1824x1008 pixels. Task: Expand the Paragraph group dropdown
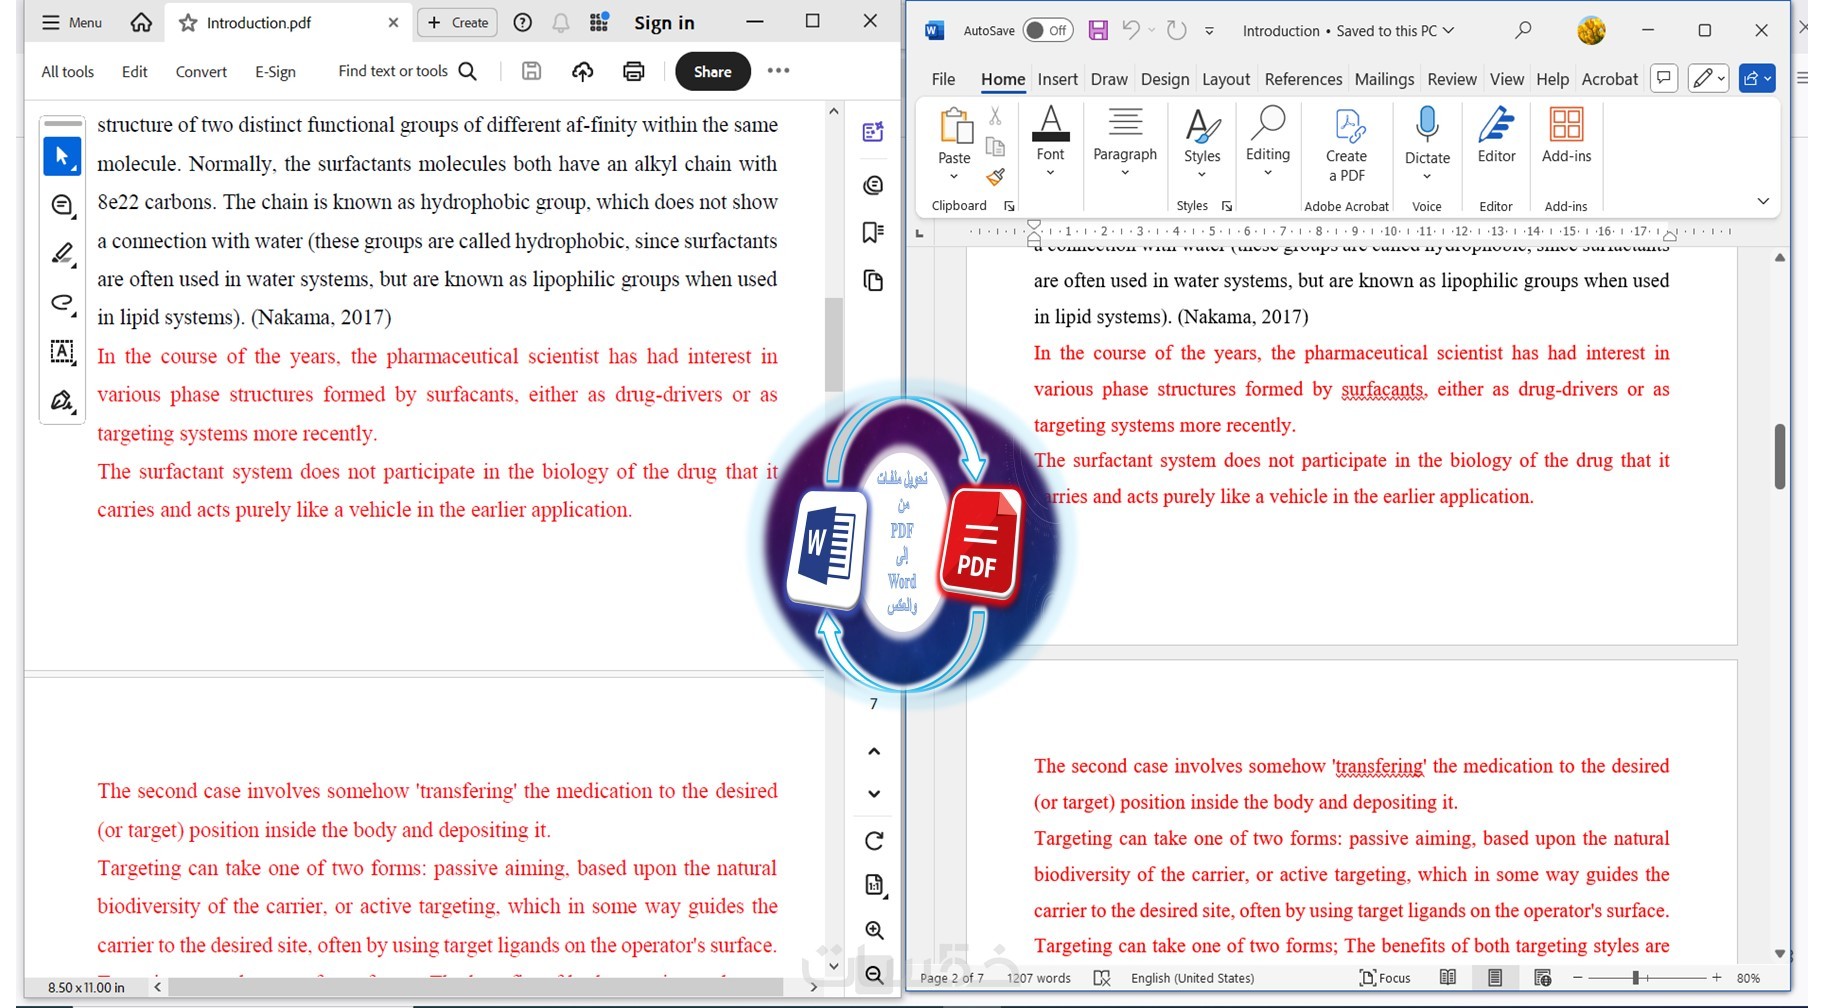point(1125,173)
